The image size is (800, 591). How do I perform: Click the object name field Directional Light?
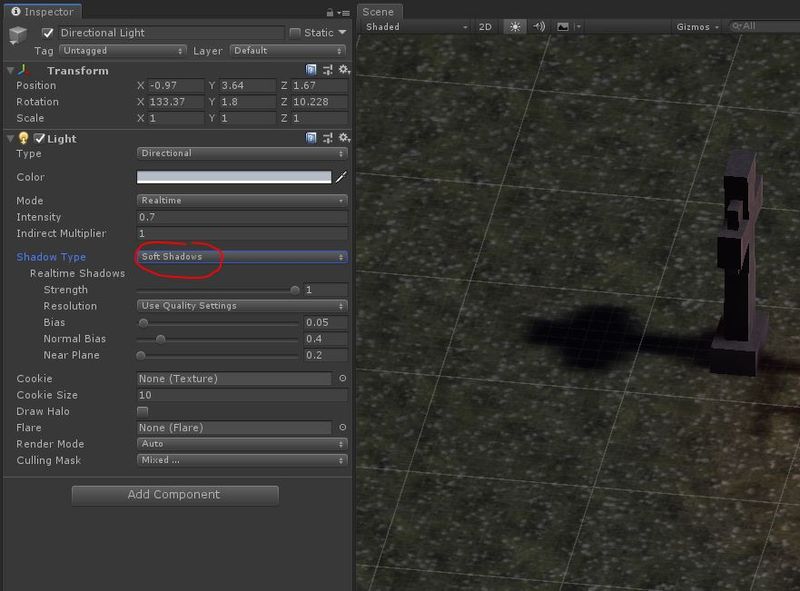(x=171, y=33)
